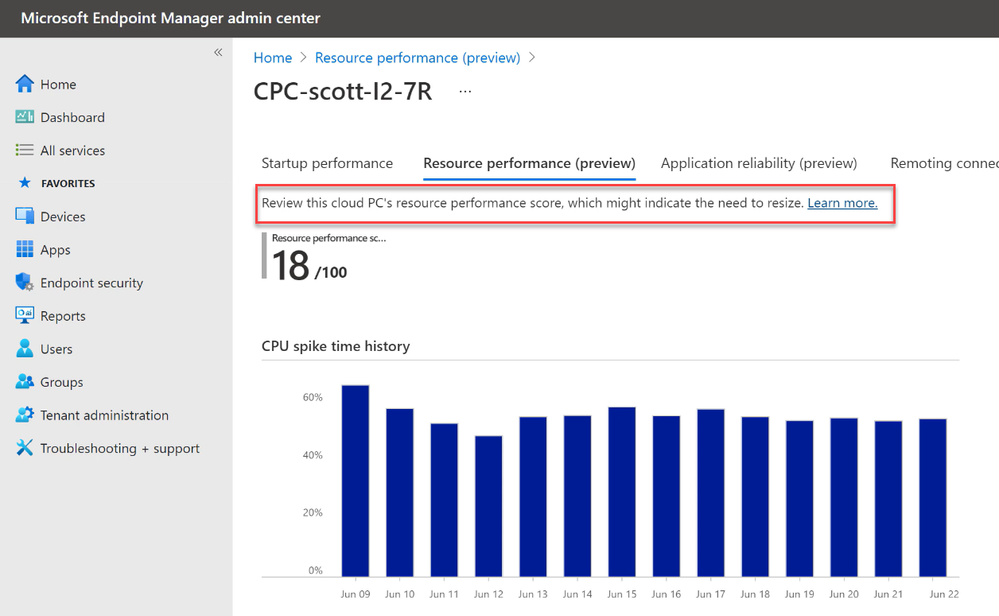This screenshot has height=616, width=999.
Task: Go to All services label
Action: coord(73,150)
